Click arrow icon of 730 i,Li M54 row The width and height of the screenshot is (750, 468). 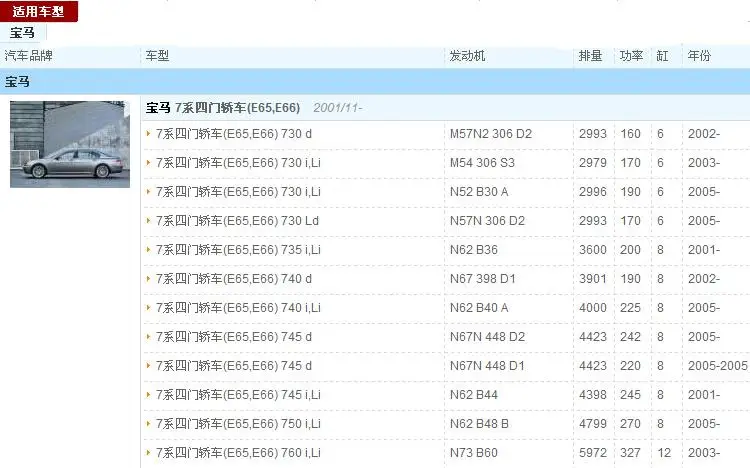pos(149,163)
